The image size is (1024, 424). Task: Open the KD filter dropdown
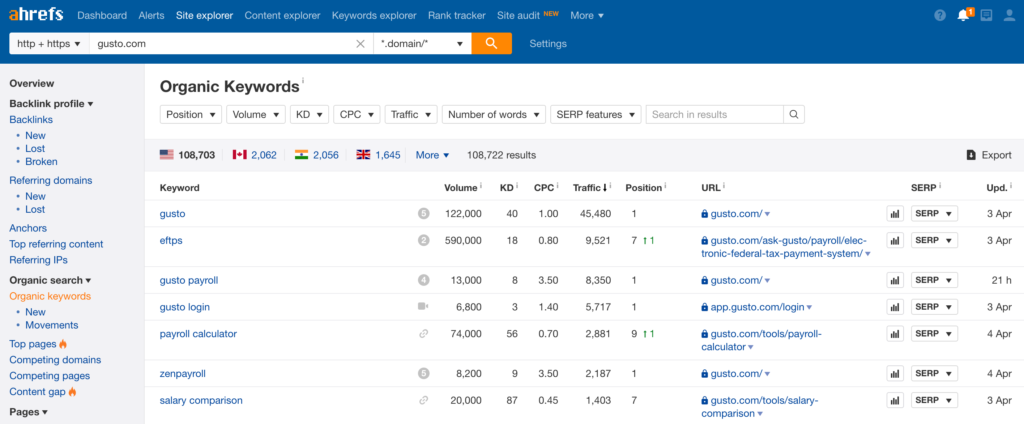309,114
